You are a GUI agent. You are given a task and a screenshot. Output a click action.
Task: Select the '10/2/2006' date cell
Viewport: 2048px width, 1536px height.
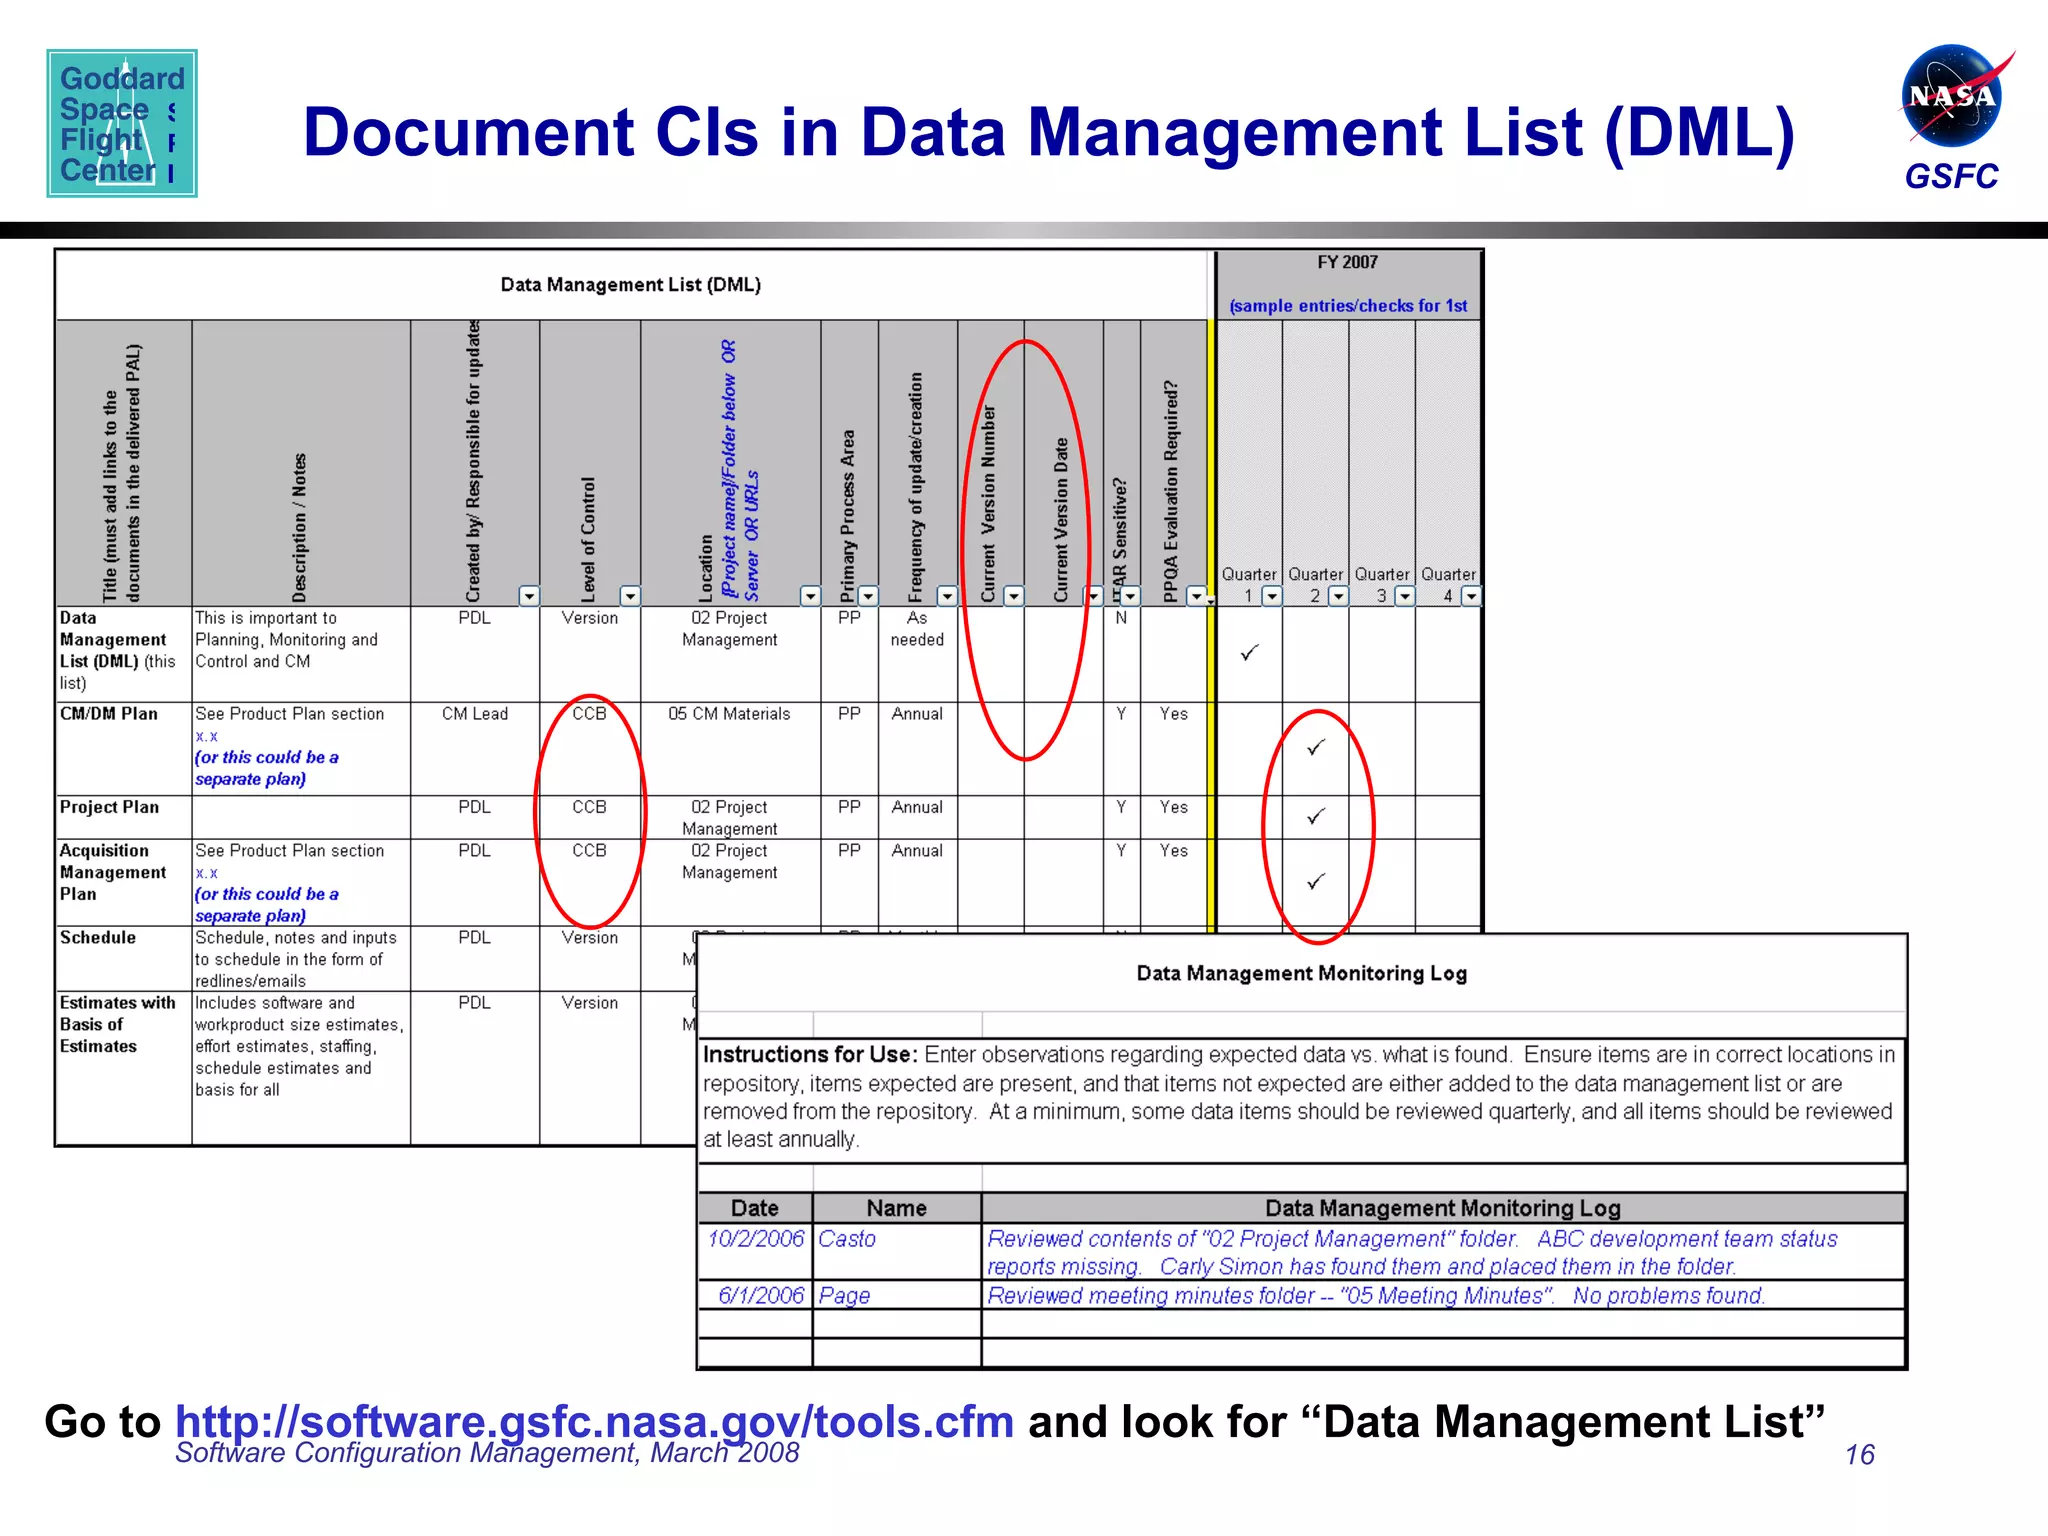click(755, 1251)
